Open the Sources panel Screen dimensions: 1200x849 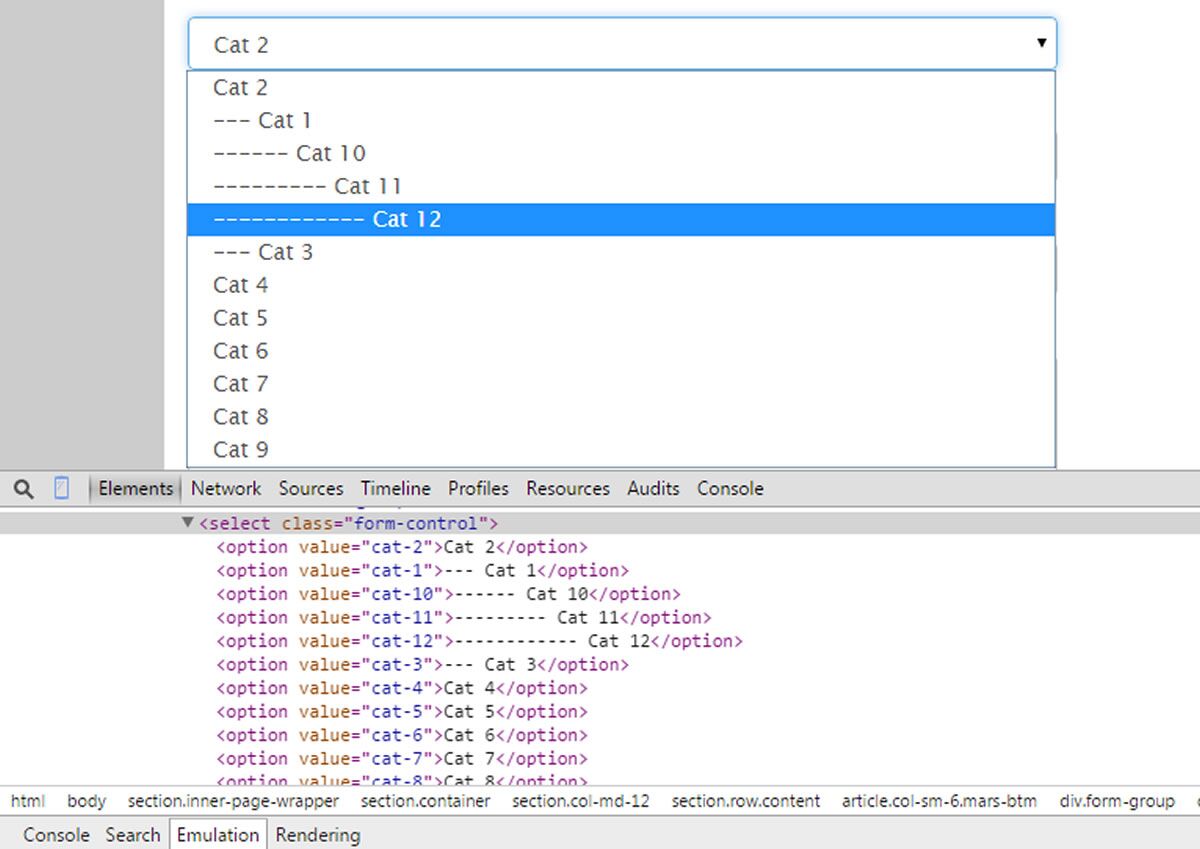pos(310,488)
